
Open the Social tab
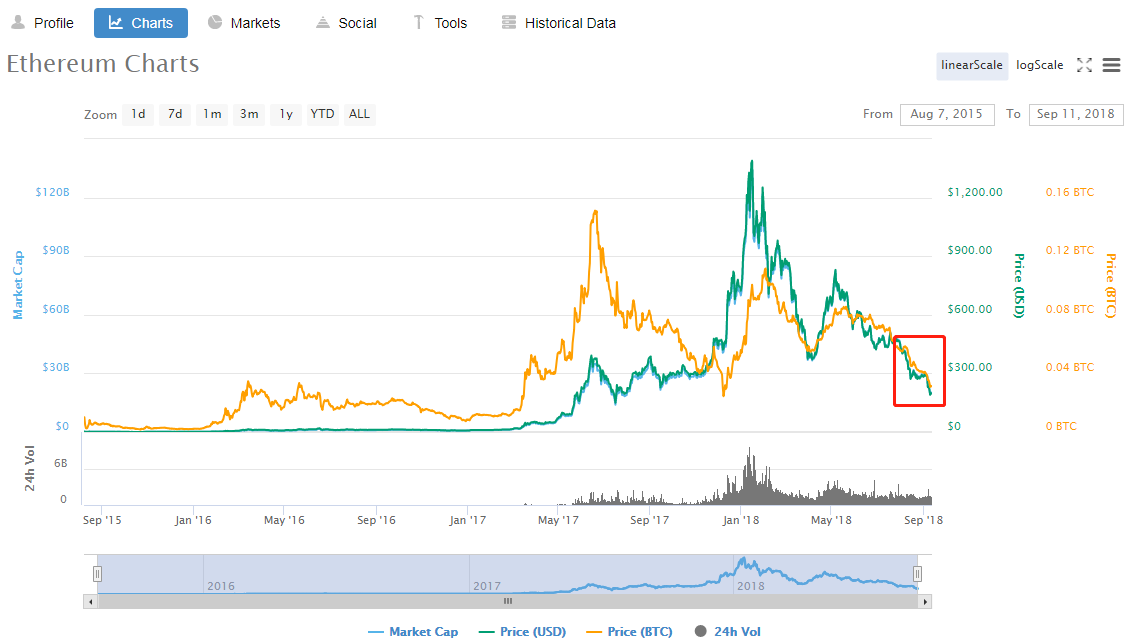(x=346, y=23)
